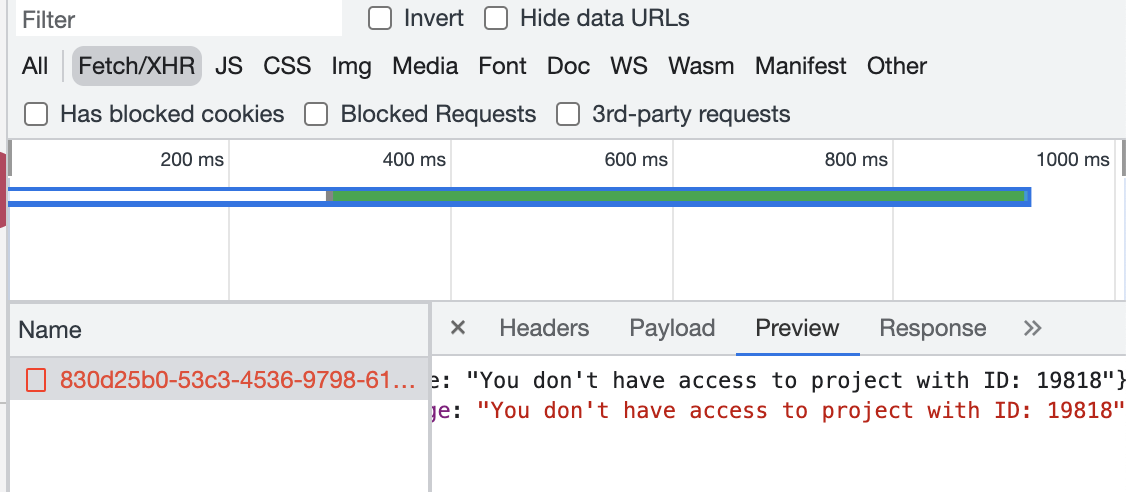Filter requests by CSS
Screen dimensions: 1126x492
coord(287,66)
